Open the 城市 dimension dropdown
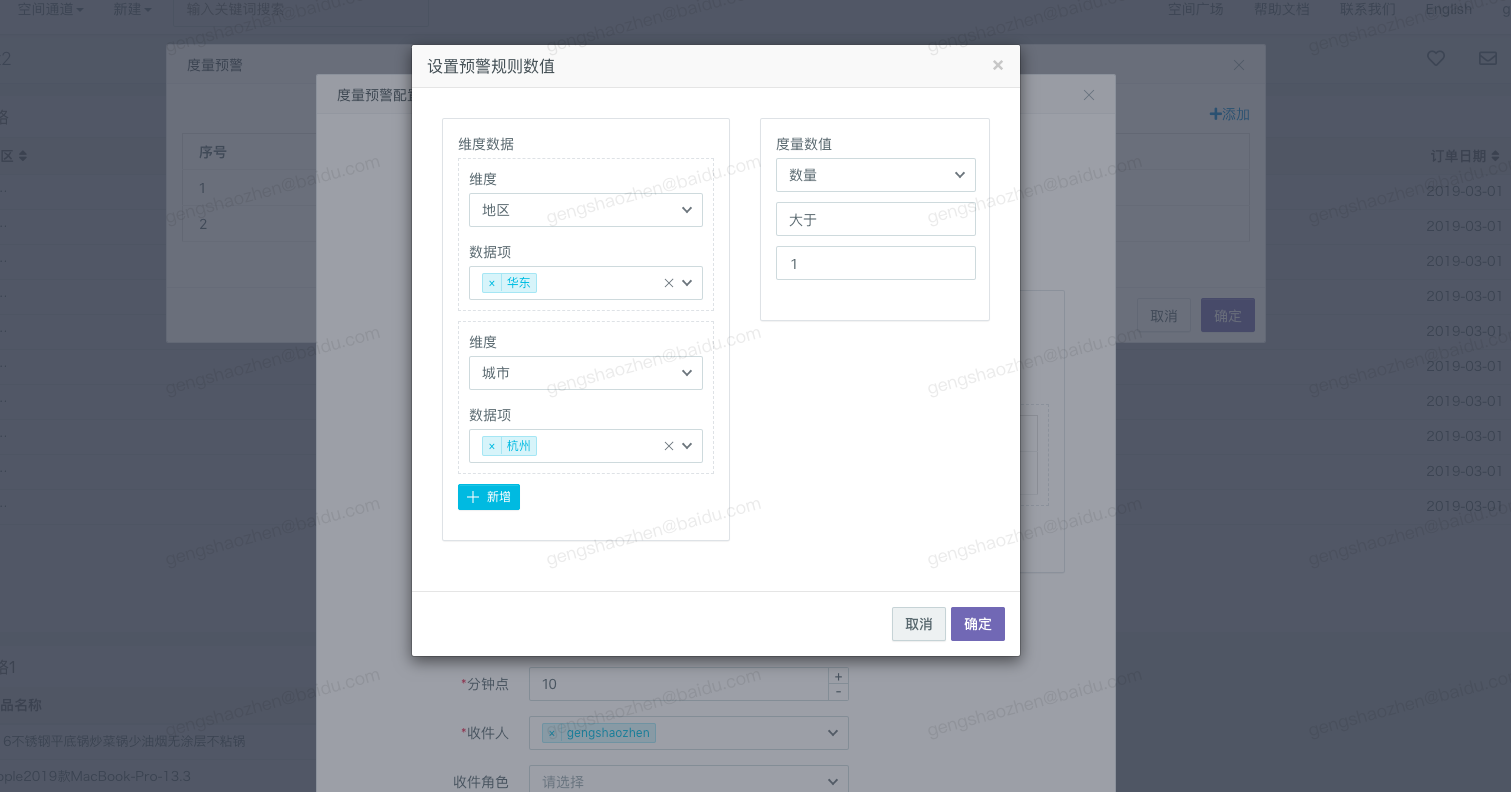This screenshot has height=792, width=1511. (585, 373)
